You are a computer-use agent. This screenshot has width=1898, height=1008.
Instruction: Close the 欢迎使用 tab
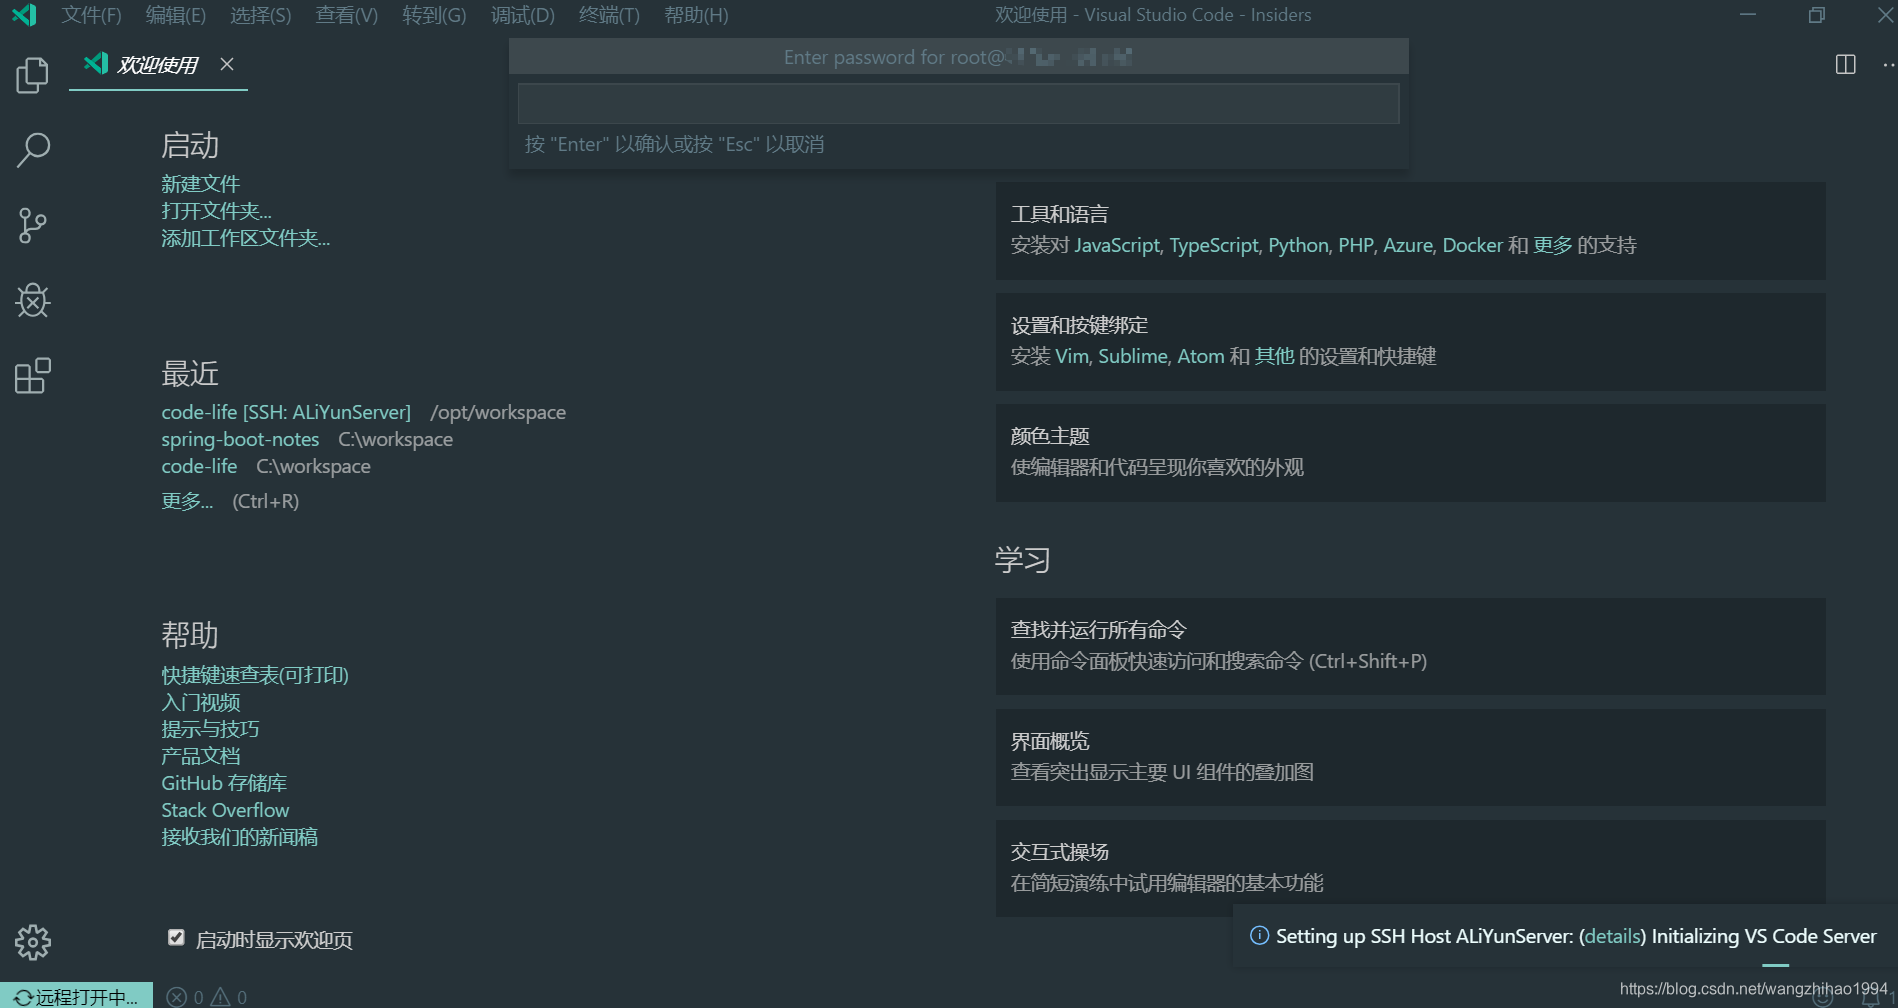coord(227,64)
